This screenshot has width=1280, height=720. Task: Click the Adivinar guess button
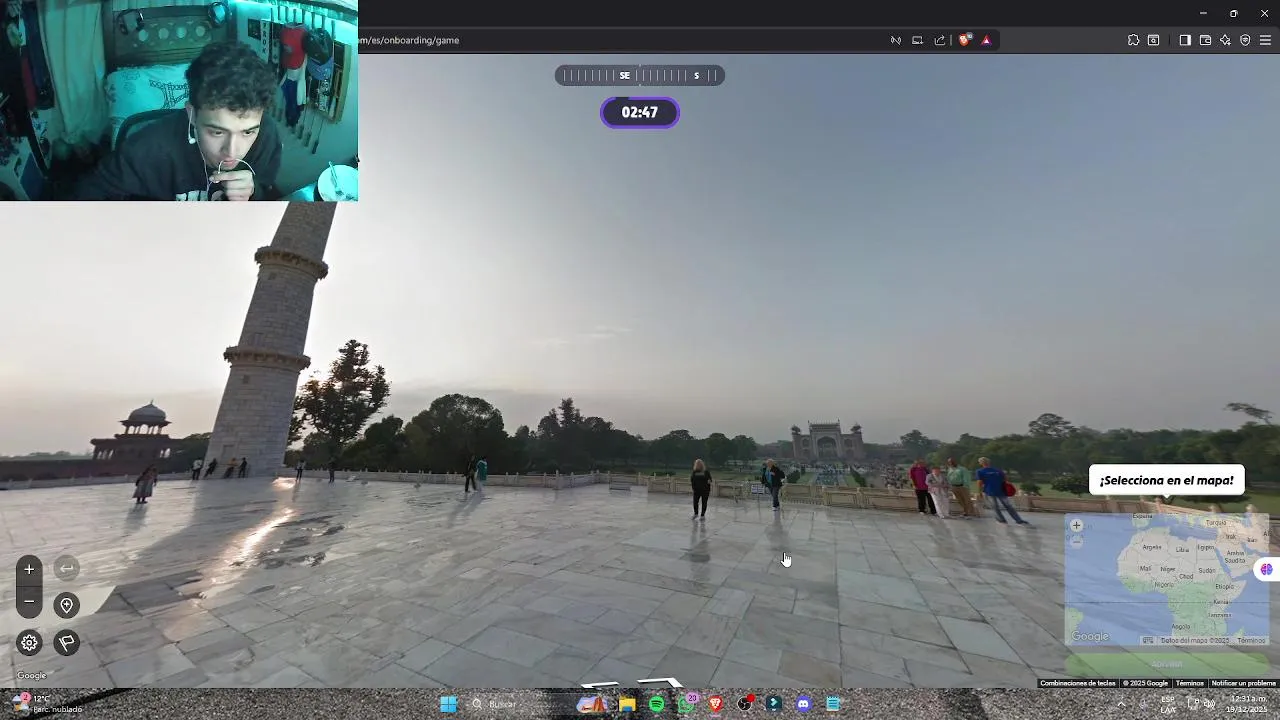coord(1166,664)
